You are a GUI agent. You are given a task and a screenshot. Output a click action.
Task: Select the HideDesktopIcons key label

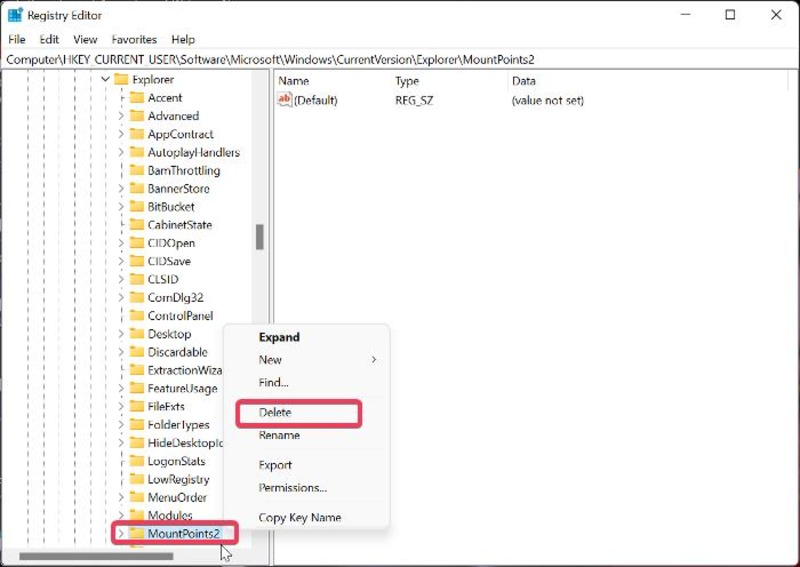(x=185, y=443)
